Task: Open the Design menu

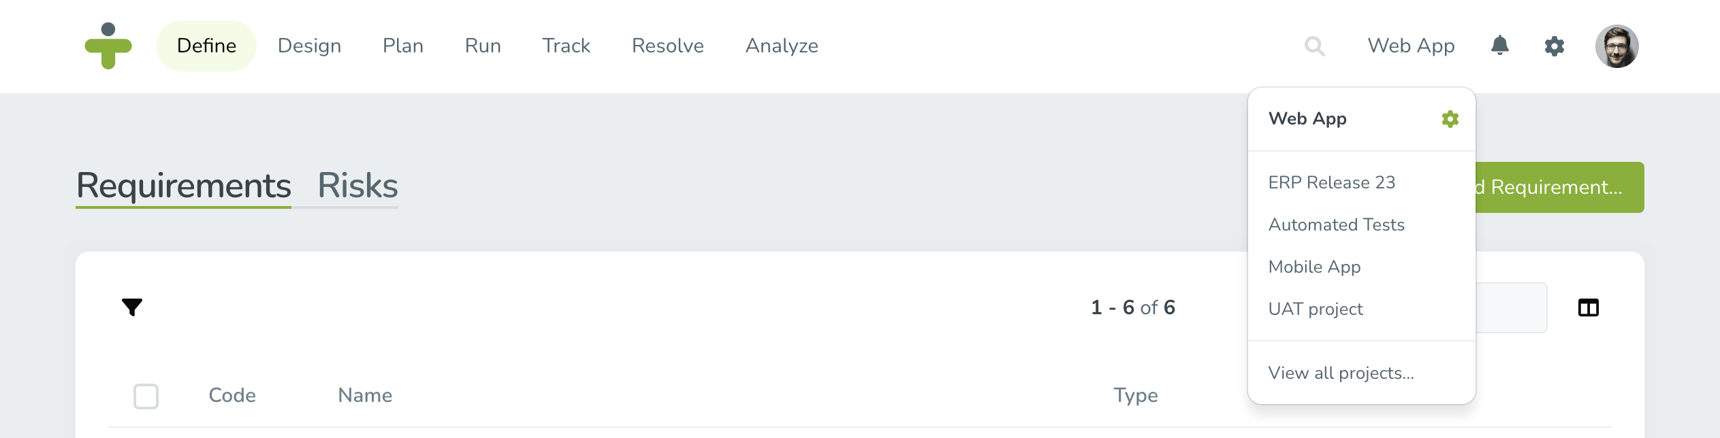Action: pos(309,46)
